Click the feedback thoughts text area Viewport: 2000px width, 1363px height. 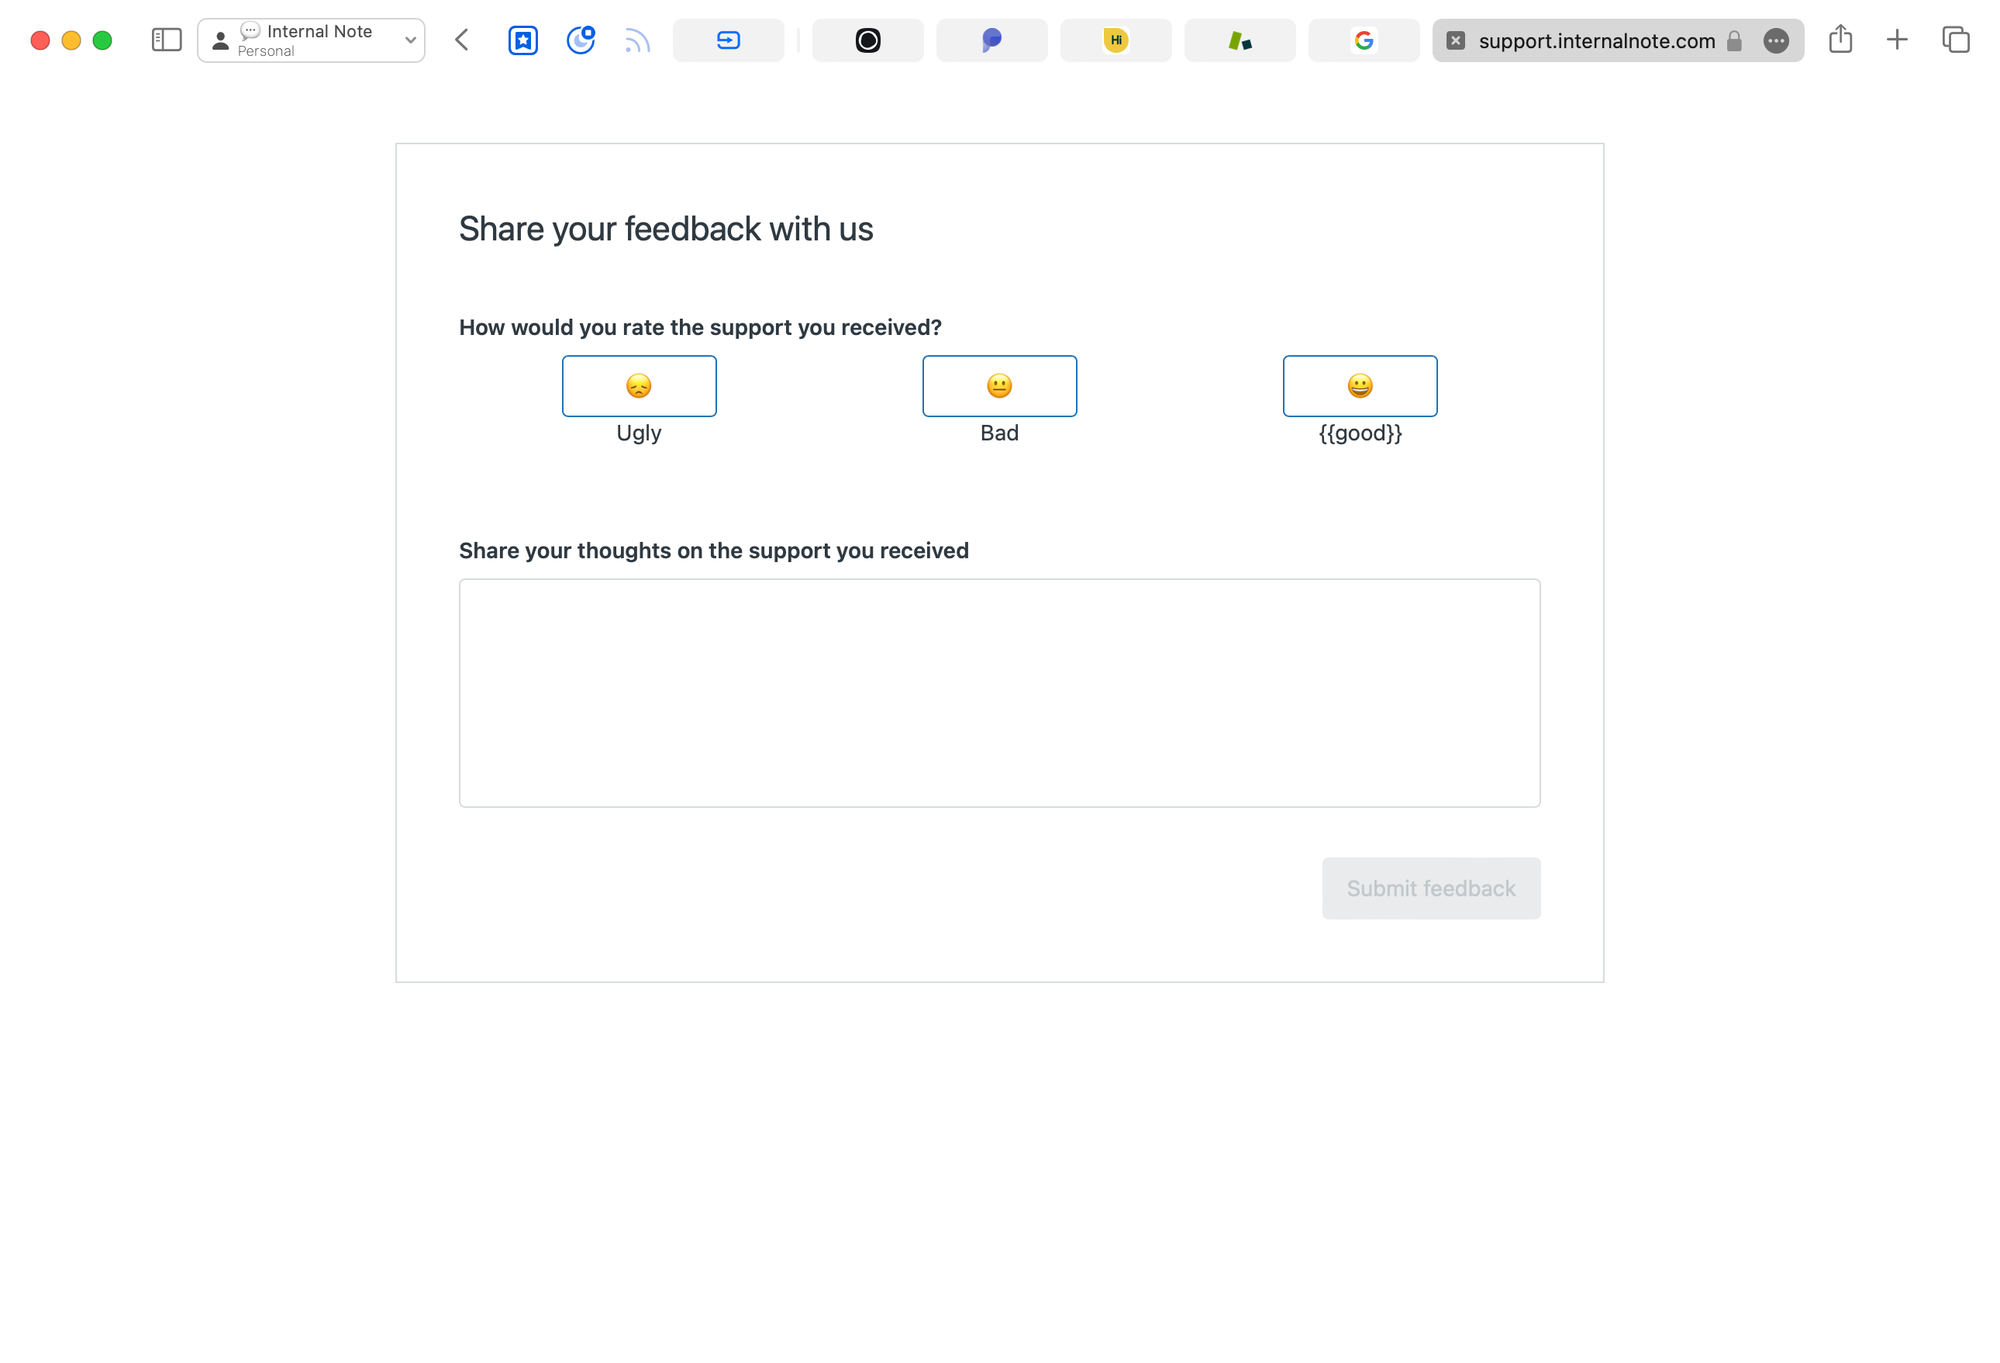[x=999, y=692]
